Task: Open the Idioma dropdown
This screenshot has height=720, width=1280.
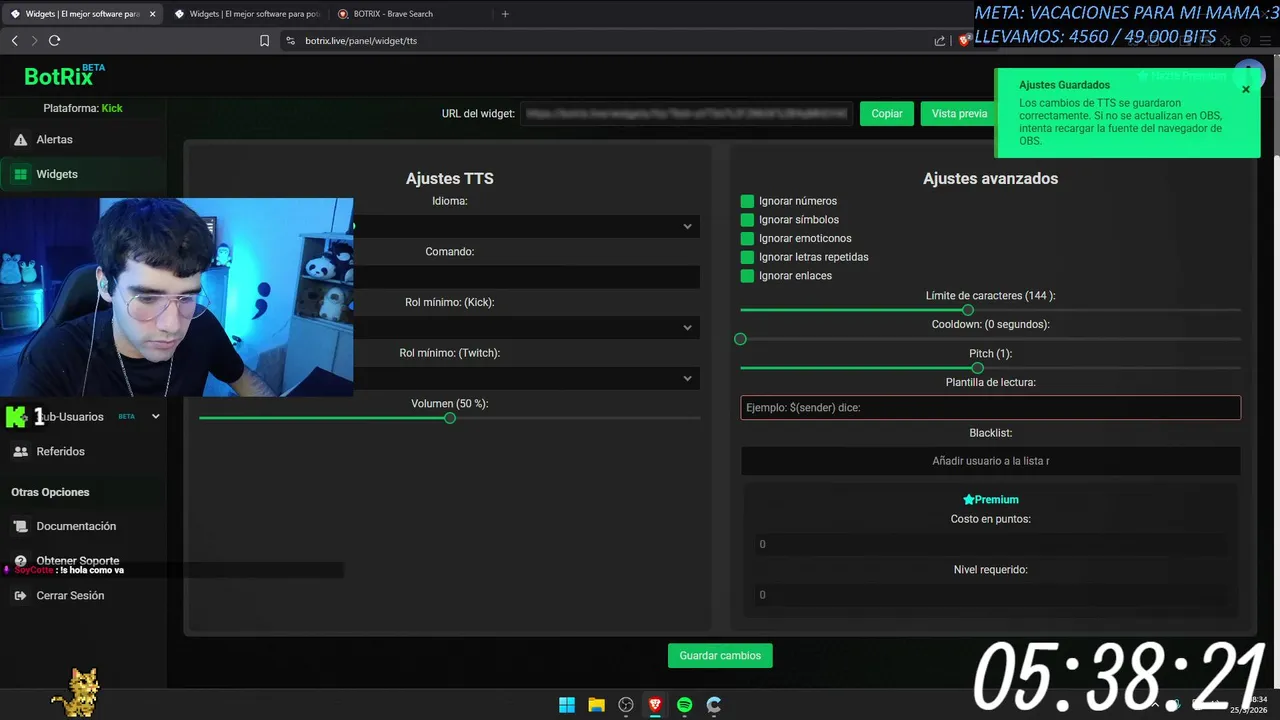Action: 526,226
